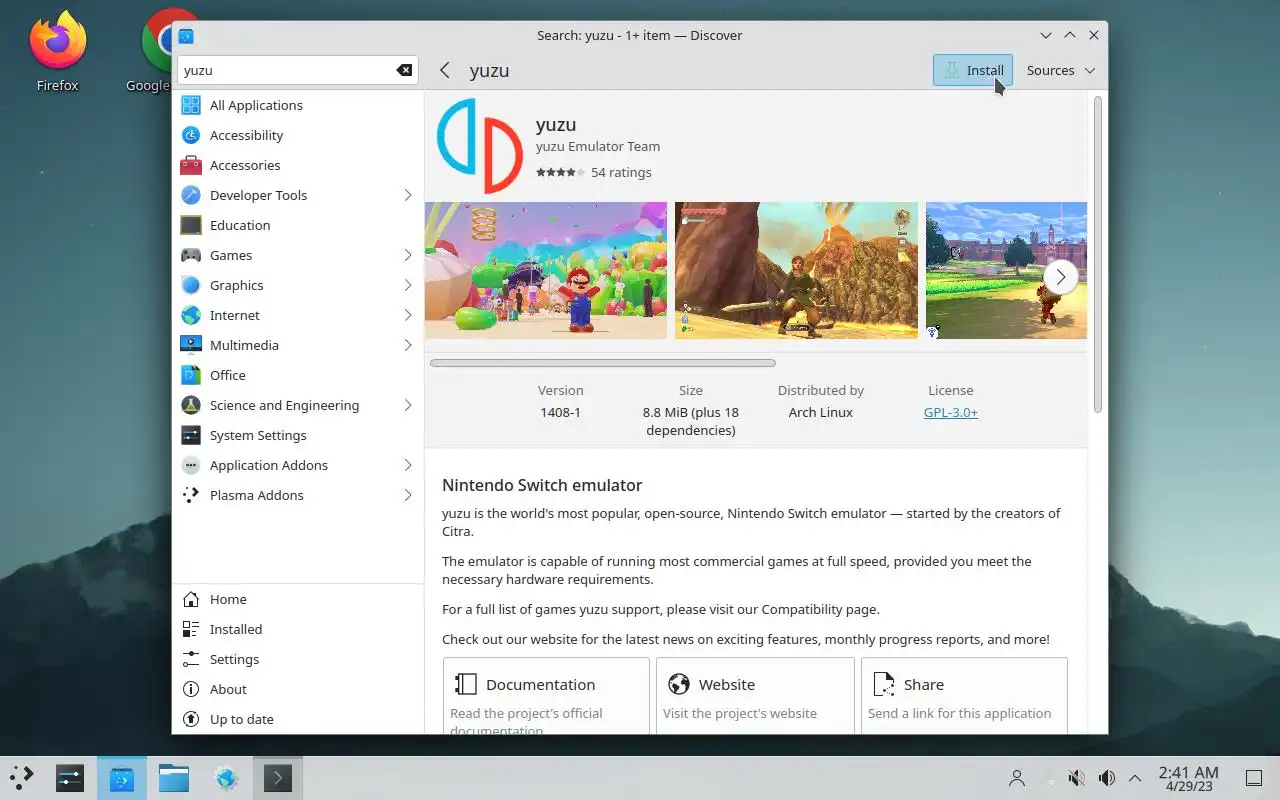Select the Office category icon
This screenshot has height=800, width=1280.
coord(191,375)
